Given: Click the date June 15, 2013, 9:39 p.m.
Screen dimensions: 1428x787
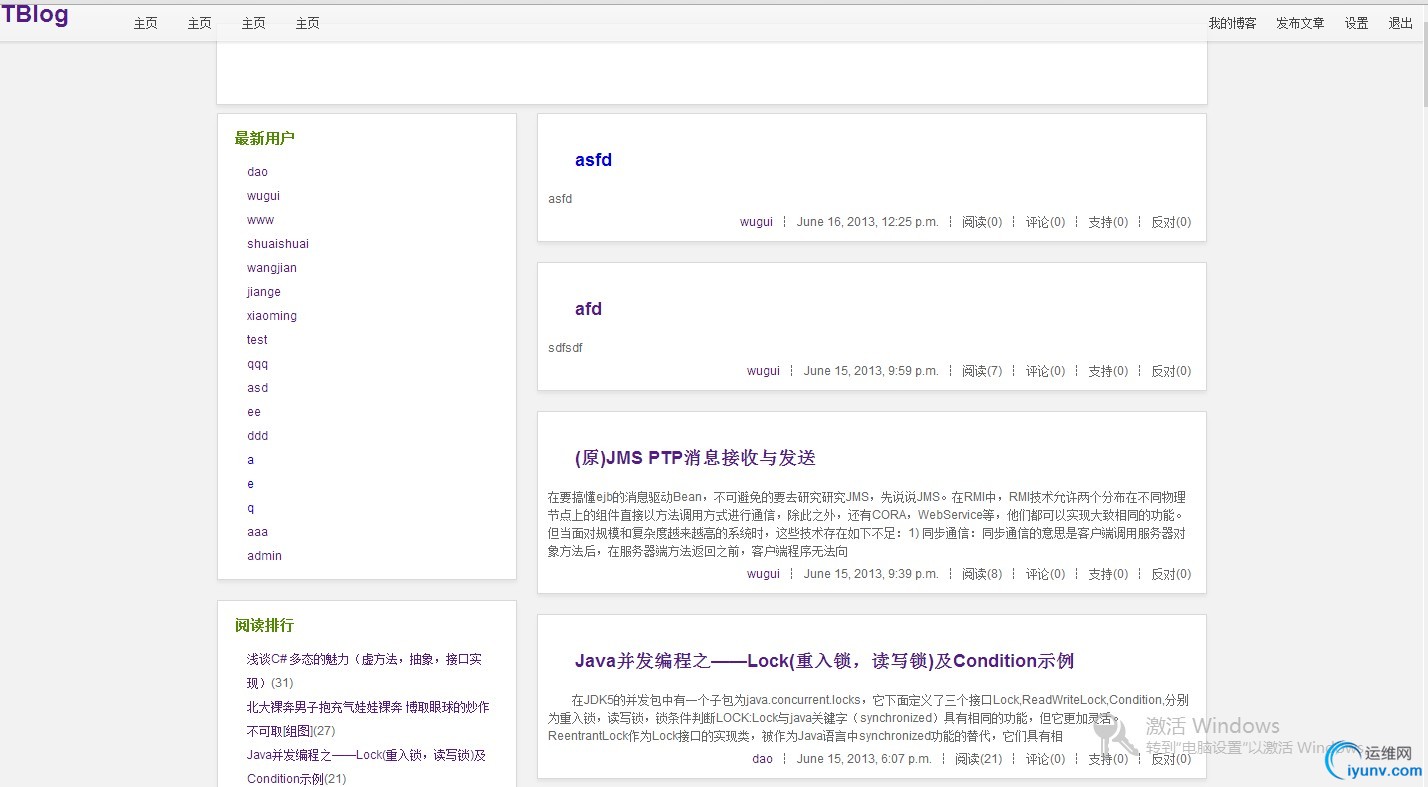Looking at the screenshot, I should point(870,574).
